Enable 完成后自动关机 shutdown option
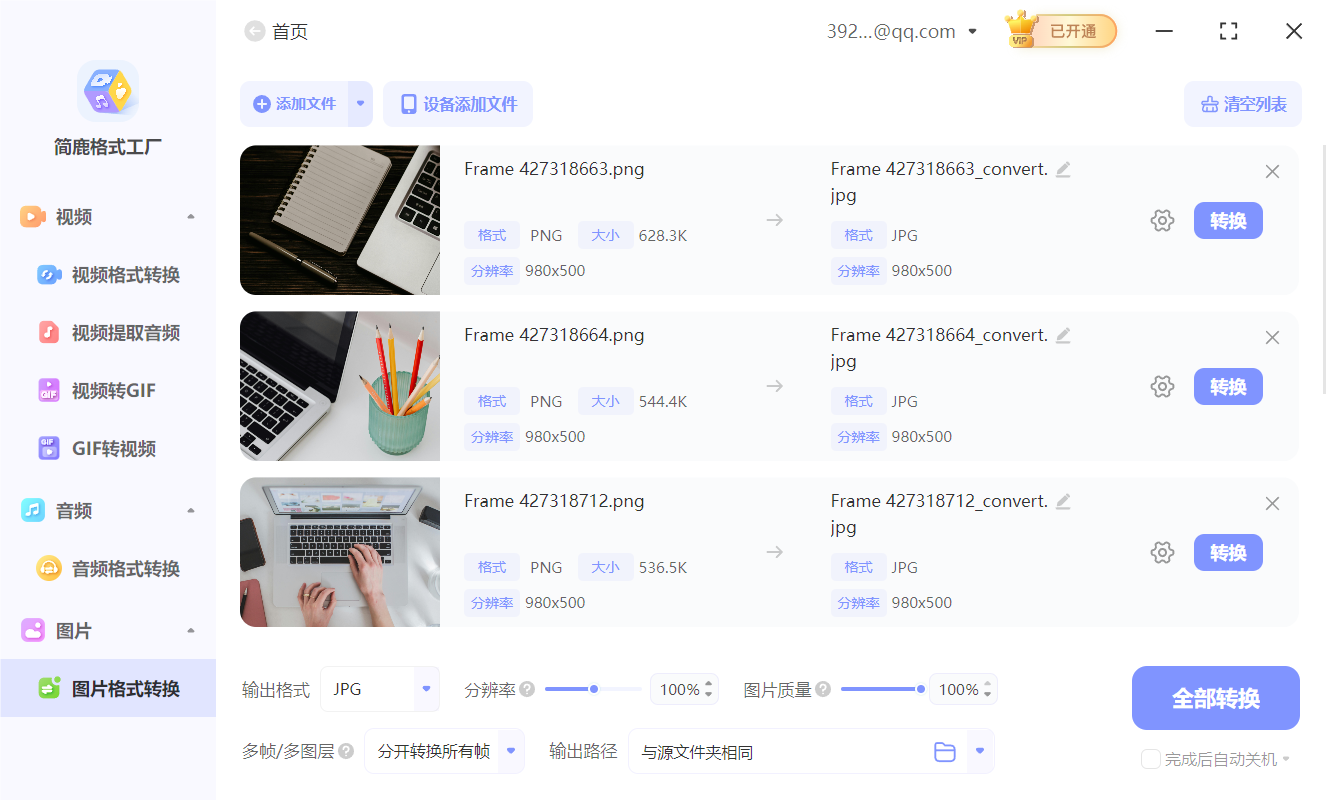Viewport: 1326px width, 800px height. (1150, 759)
